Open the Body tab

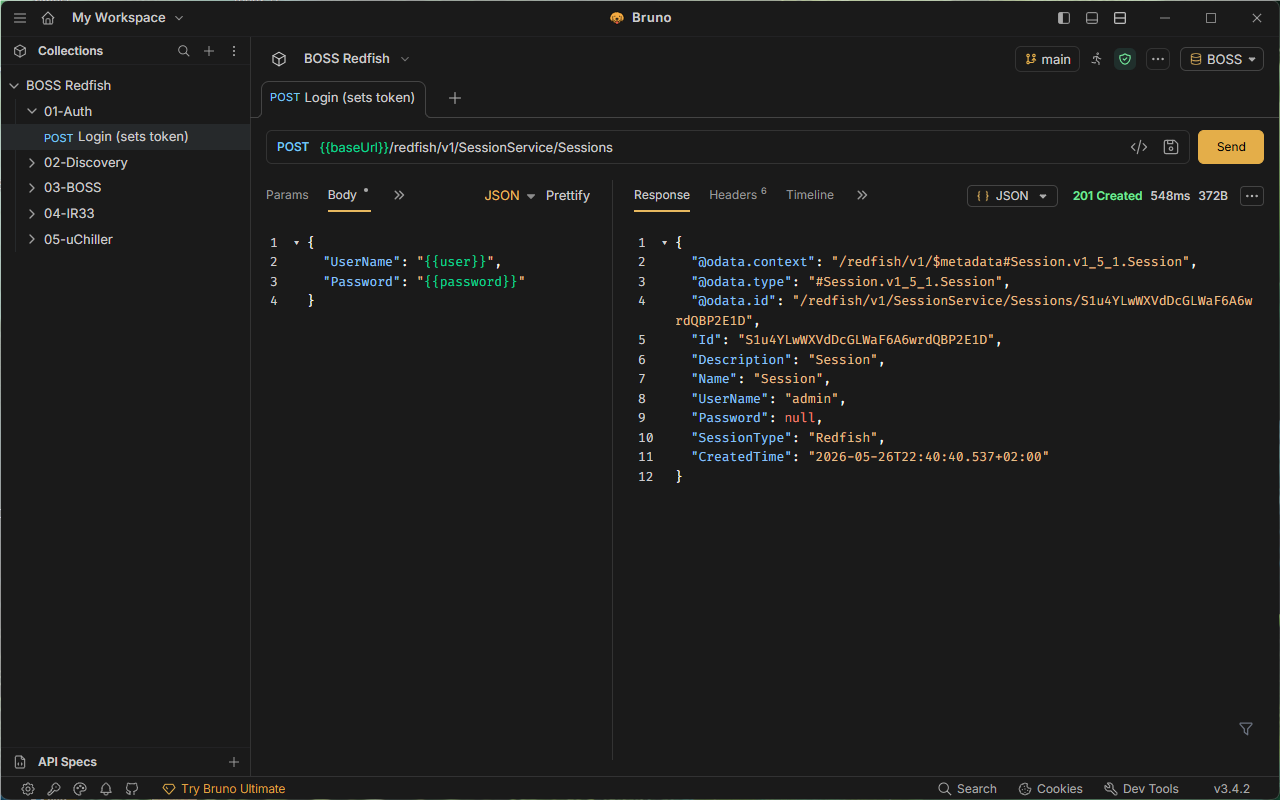click(342, 195)
